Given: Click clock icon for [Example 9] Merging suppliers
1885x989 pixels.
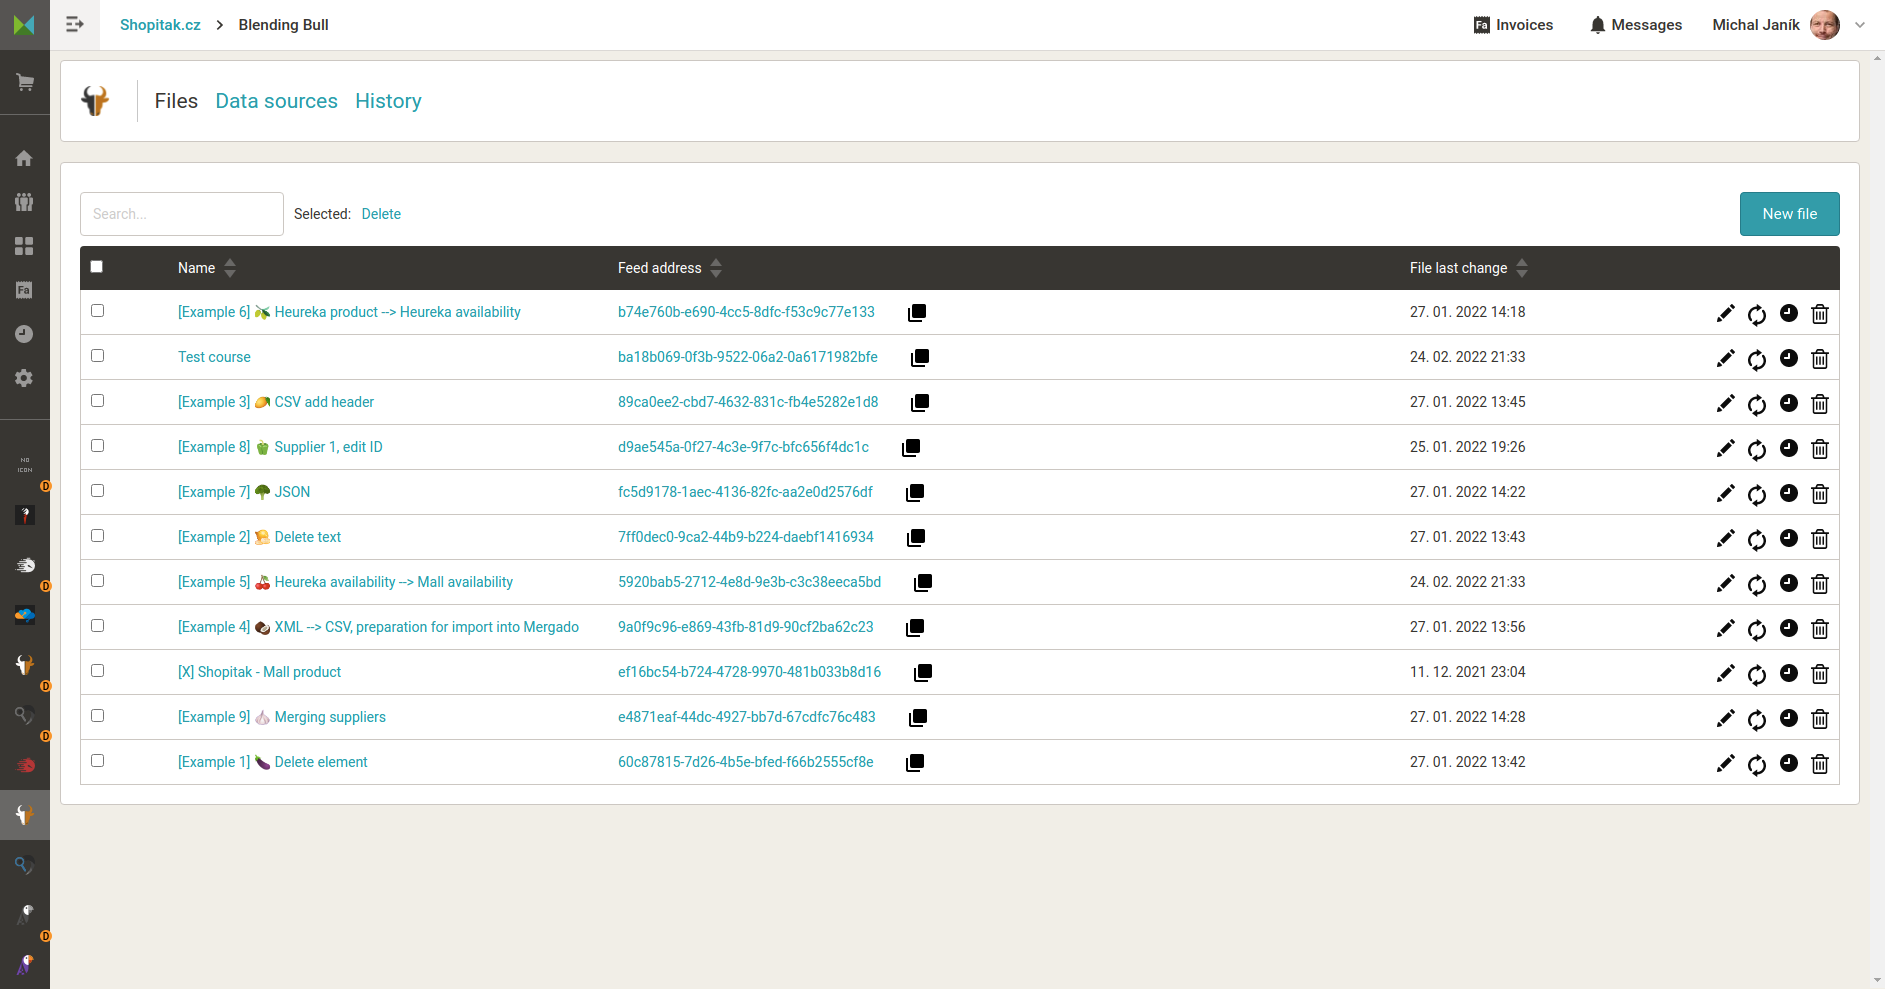Looking at the screenshot, I should pos(1789,718).
